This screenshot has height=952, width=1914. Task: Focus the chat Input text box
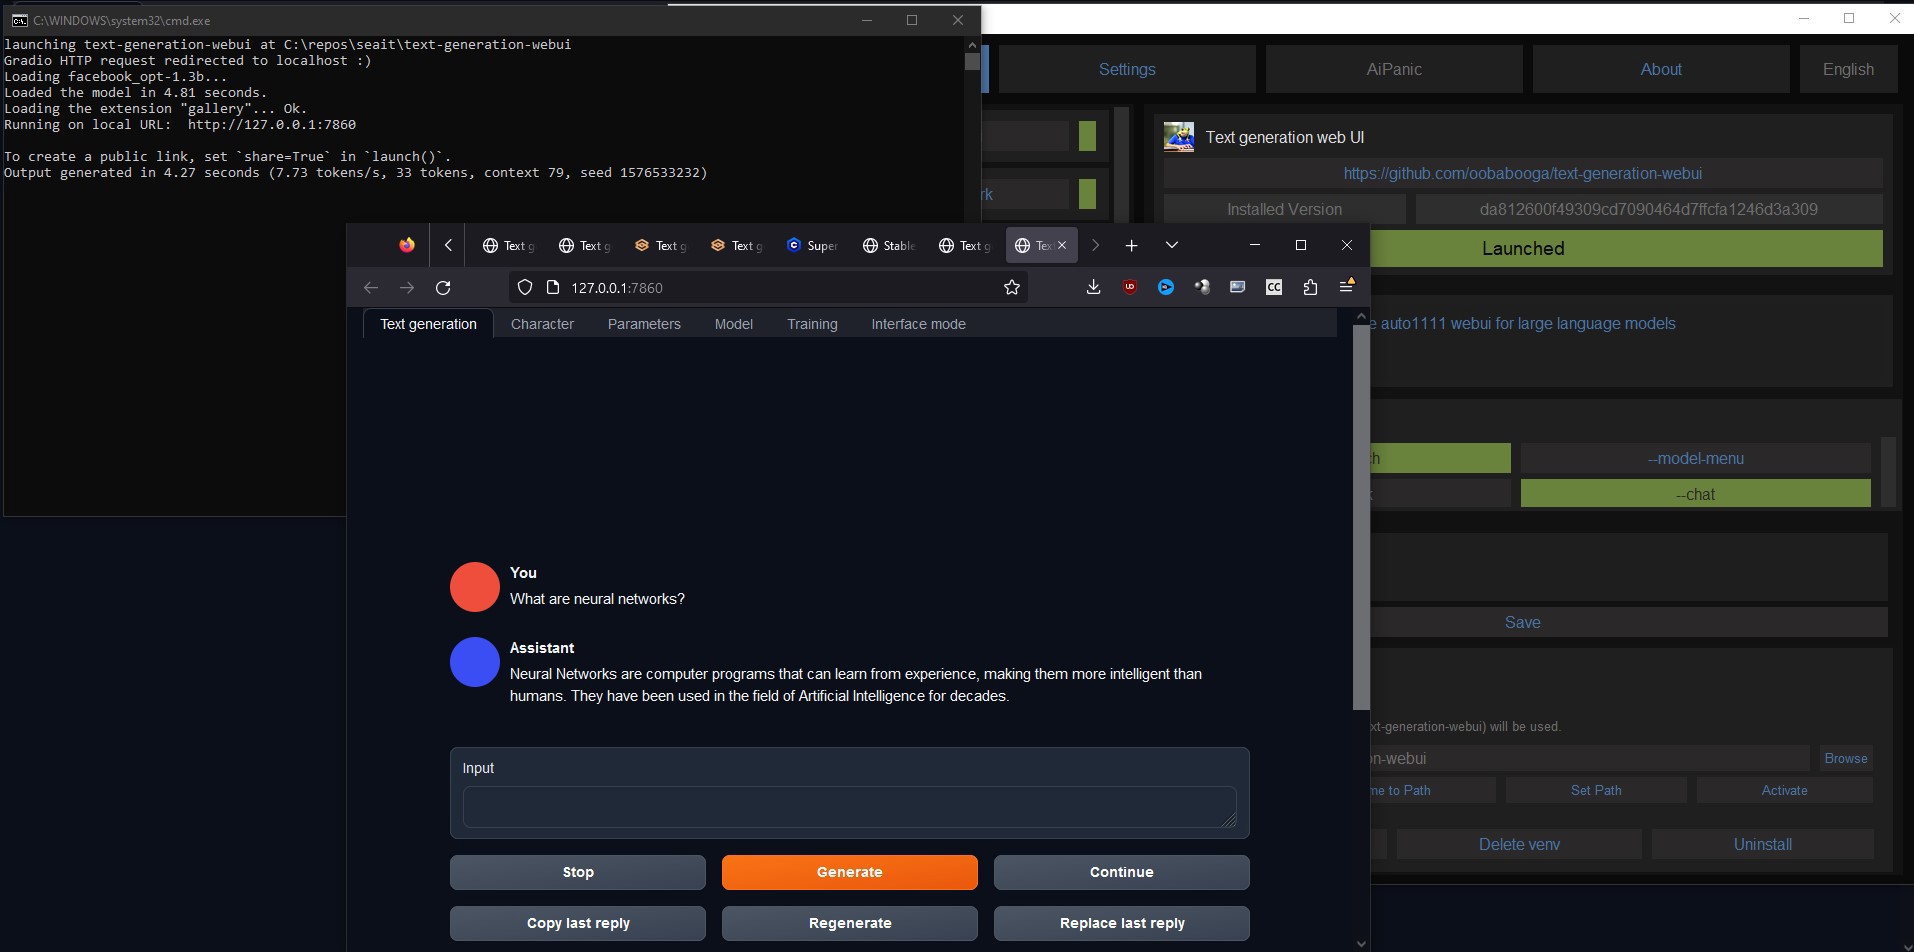(849, 806)
